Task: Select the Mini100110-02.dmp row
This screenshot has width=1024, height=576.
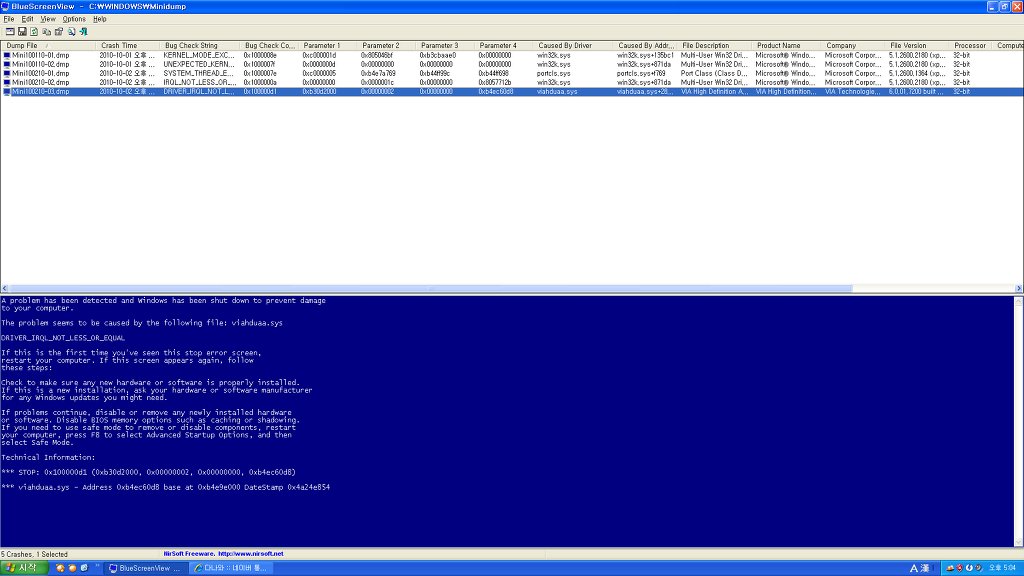Action: click(512, 65)
